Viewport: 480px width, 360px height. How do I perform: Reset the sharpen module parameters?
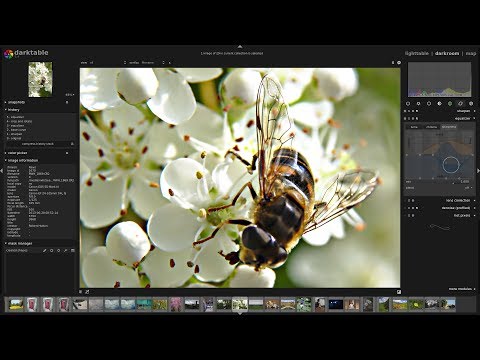coord(413,111)
